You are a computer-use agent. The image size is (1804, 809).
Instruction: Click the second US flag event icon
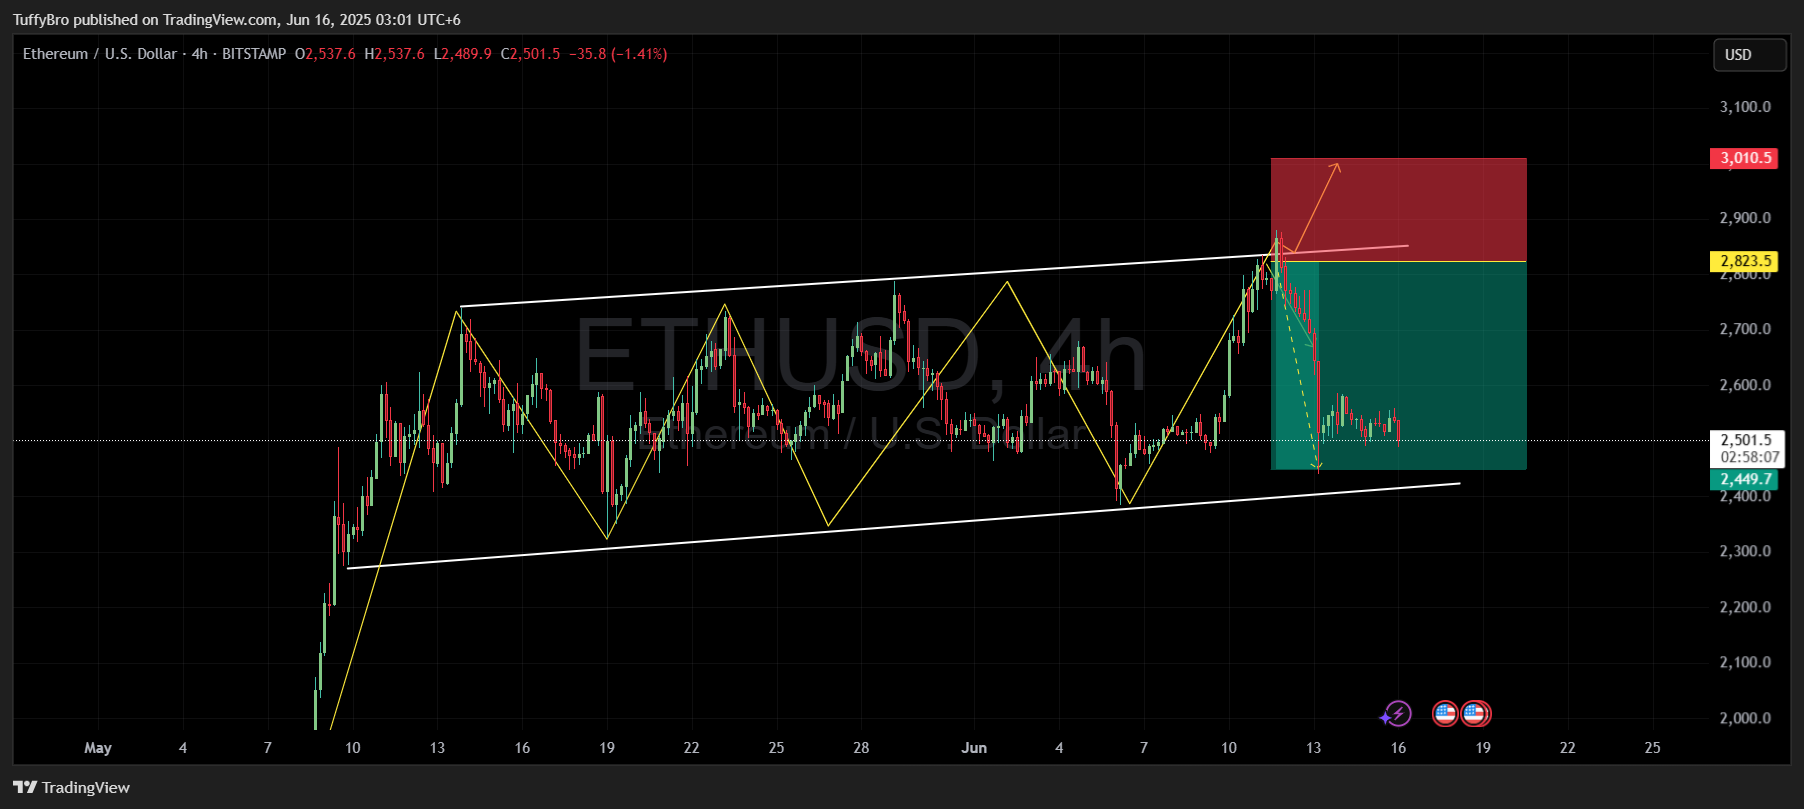tap(1475, 713)
